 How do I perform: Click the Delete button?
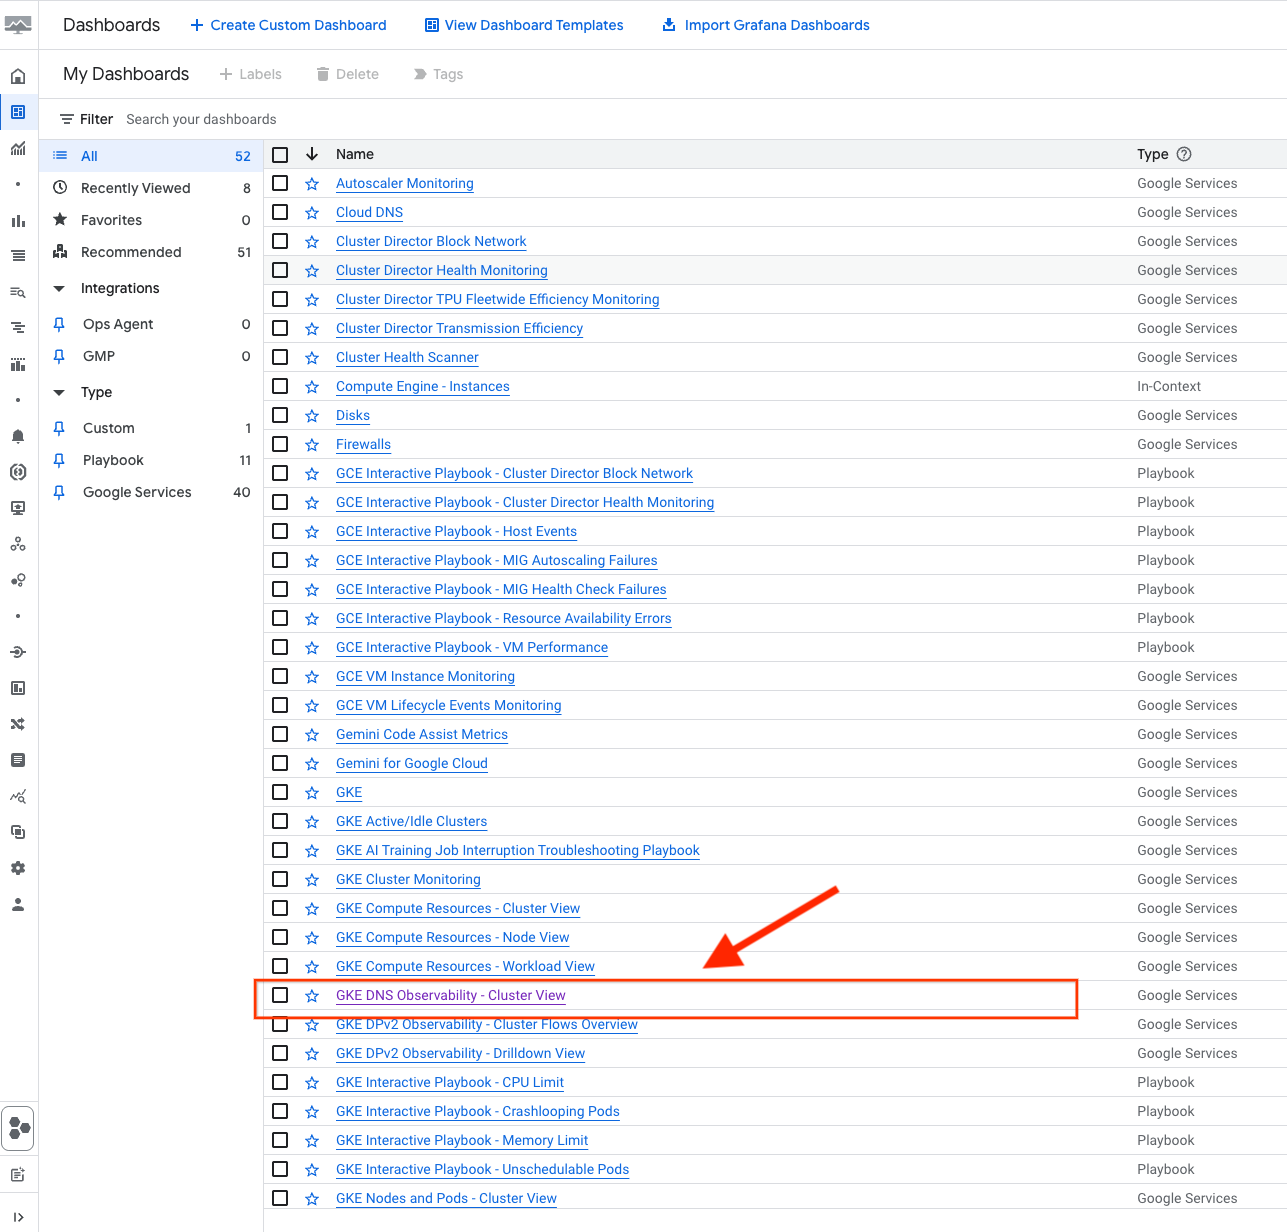[347, 74]
